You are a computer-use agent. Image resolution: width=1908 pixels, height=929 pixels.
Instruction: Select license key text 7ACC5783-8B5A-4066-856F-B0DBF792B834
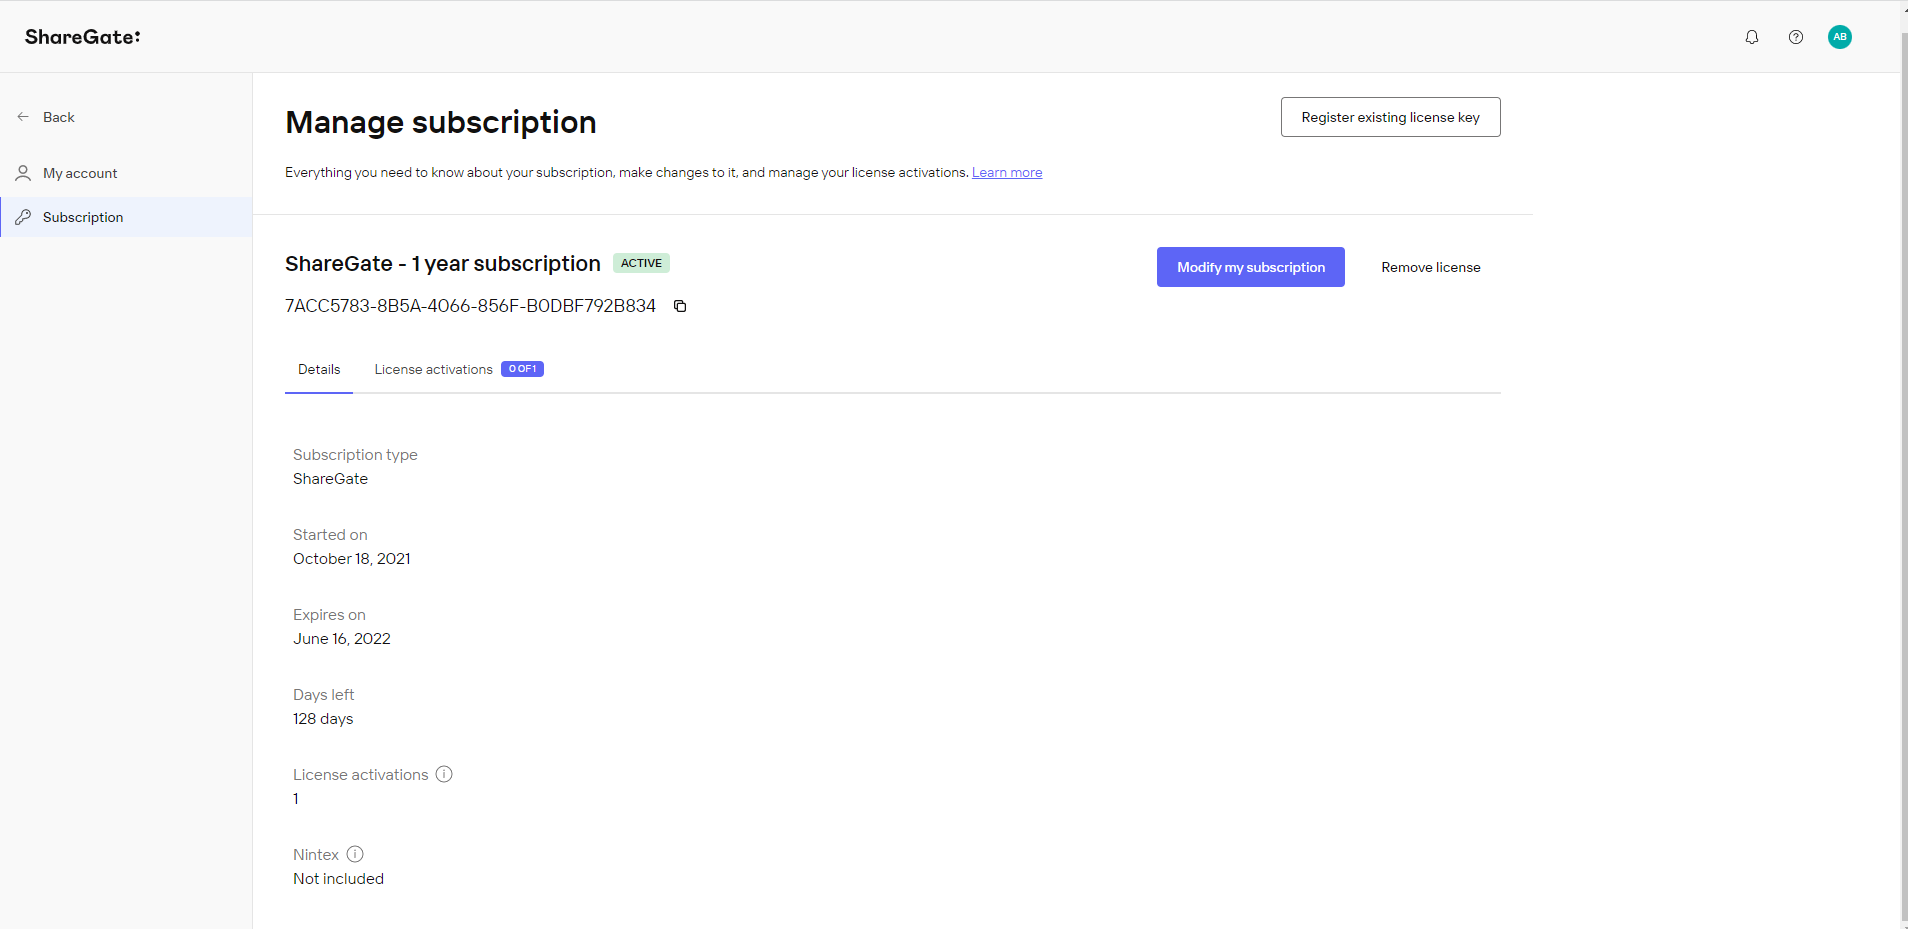[x=470, y=306]
